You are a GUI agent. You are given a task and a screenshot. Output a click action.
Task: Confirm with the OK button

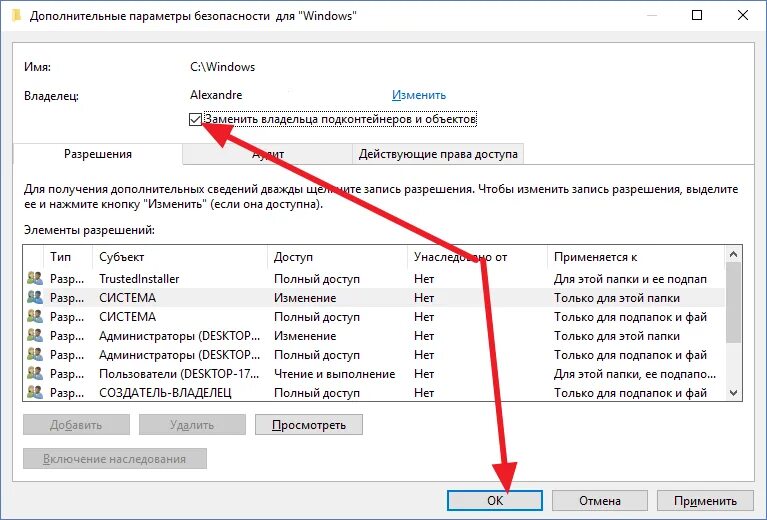[495, 500]
